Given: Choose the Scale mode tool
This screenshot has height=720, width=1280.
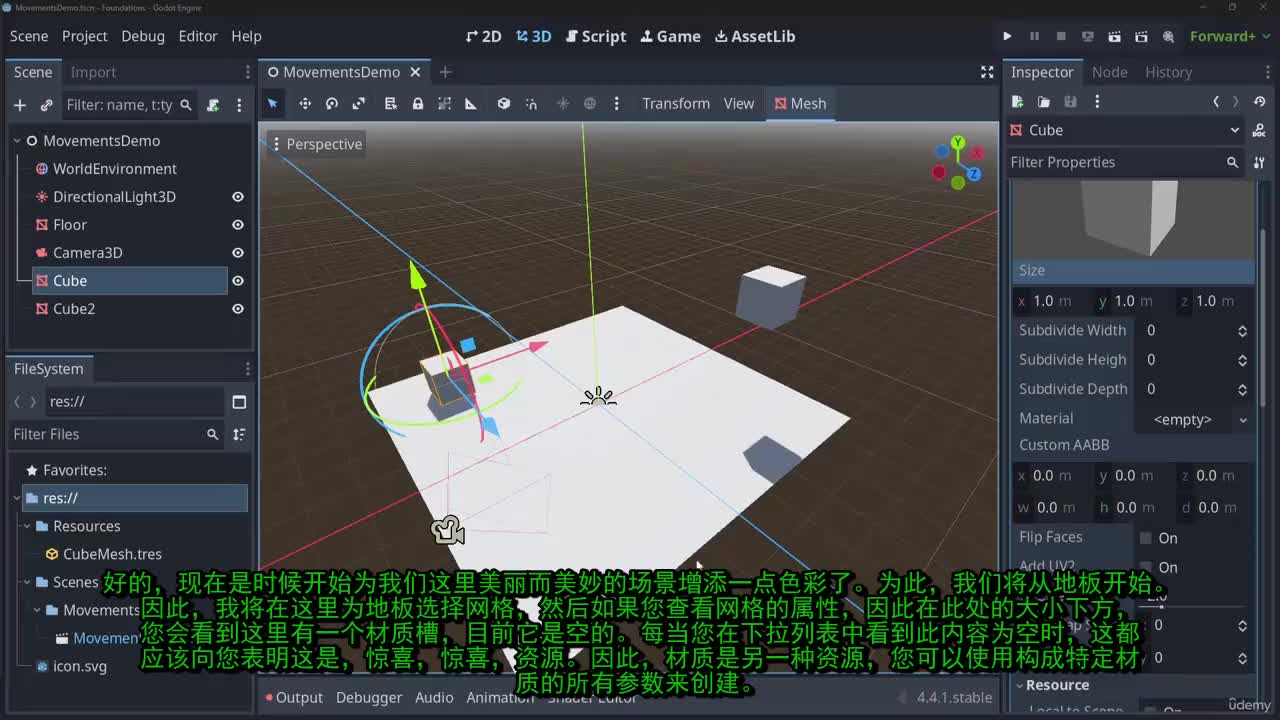Looking at the screenshot, I should pos(359,104).
